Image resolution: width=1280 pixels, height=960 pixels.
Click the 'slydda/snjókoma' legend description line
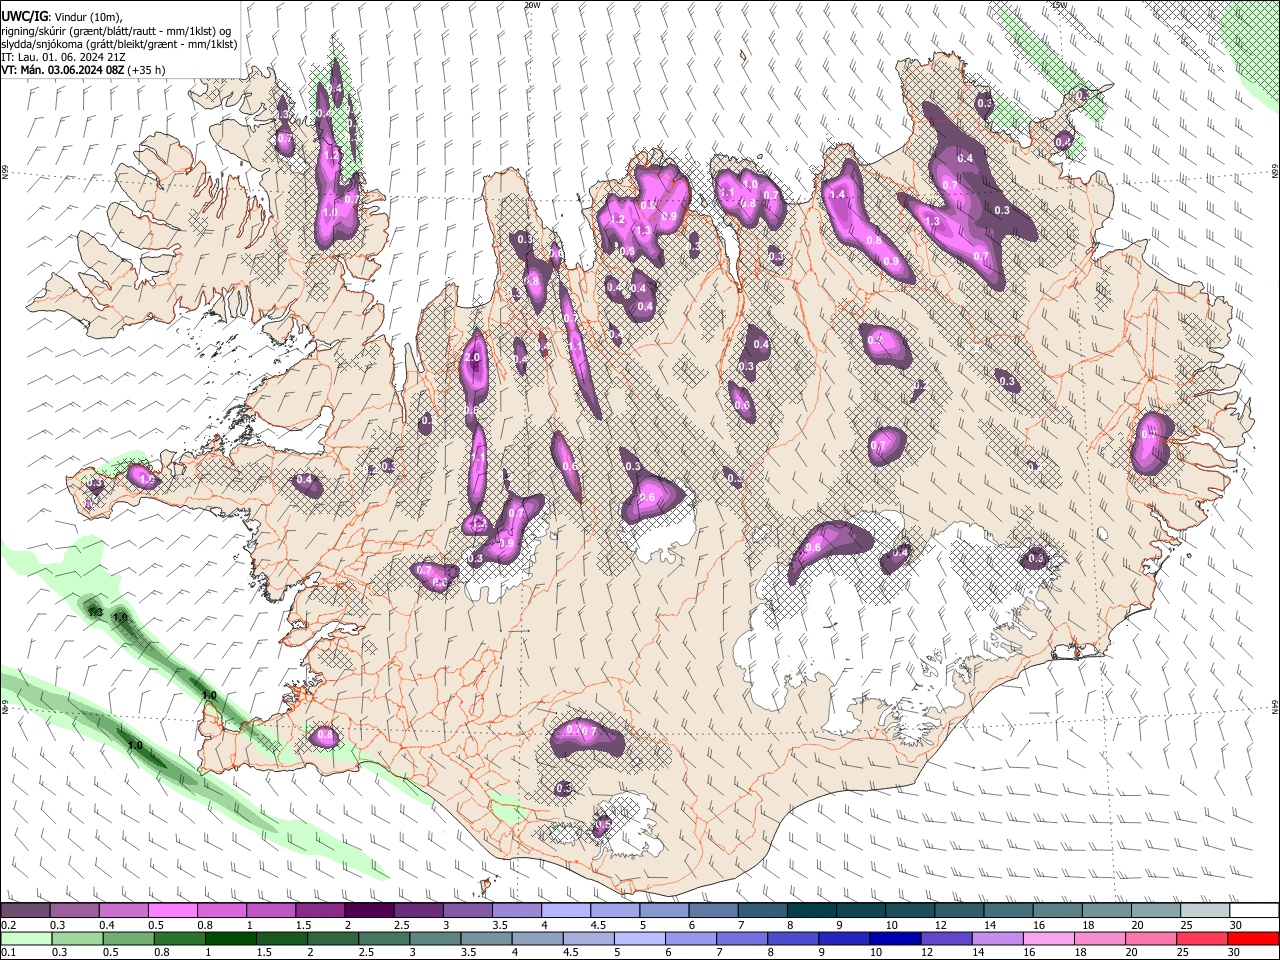[x=120, y=44]
